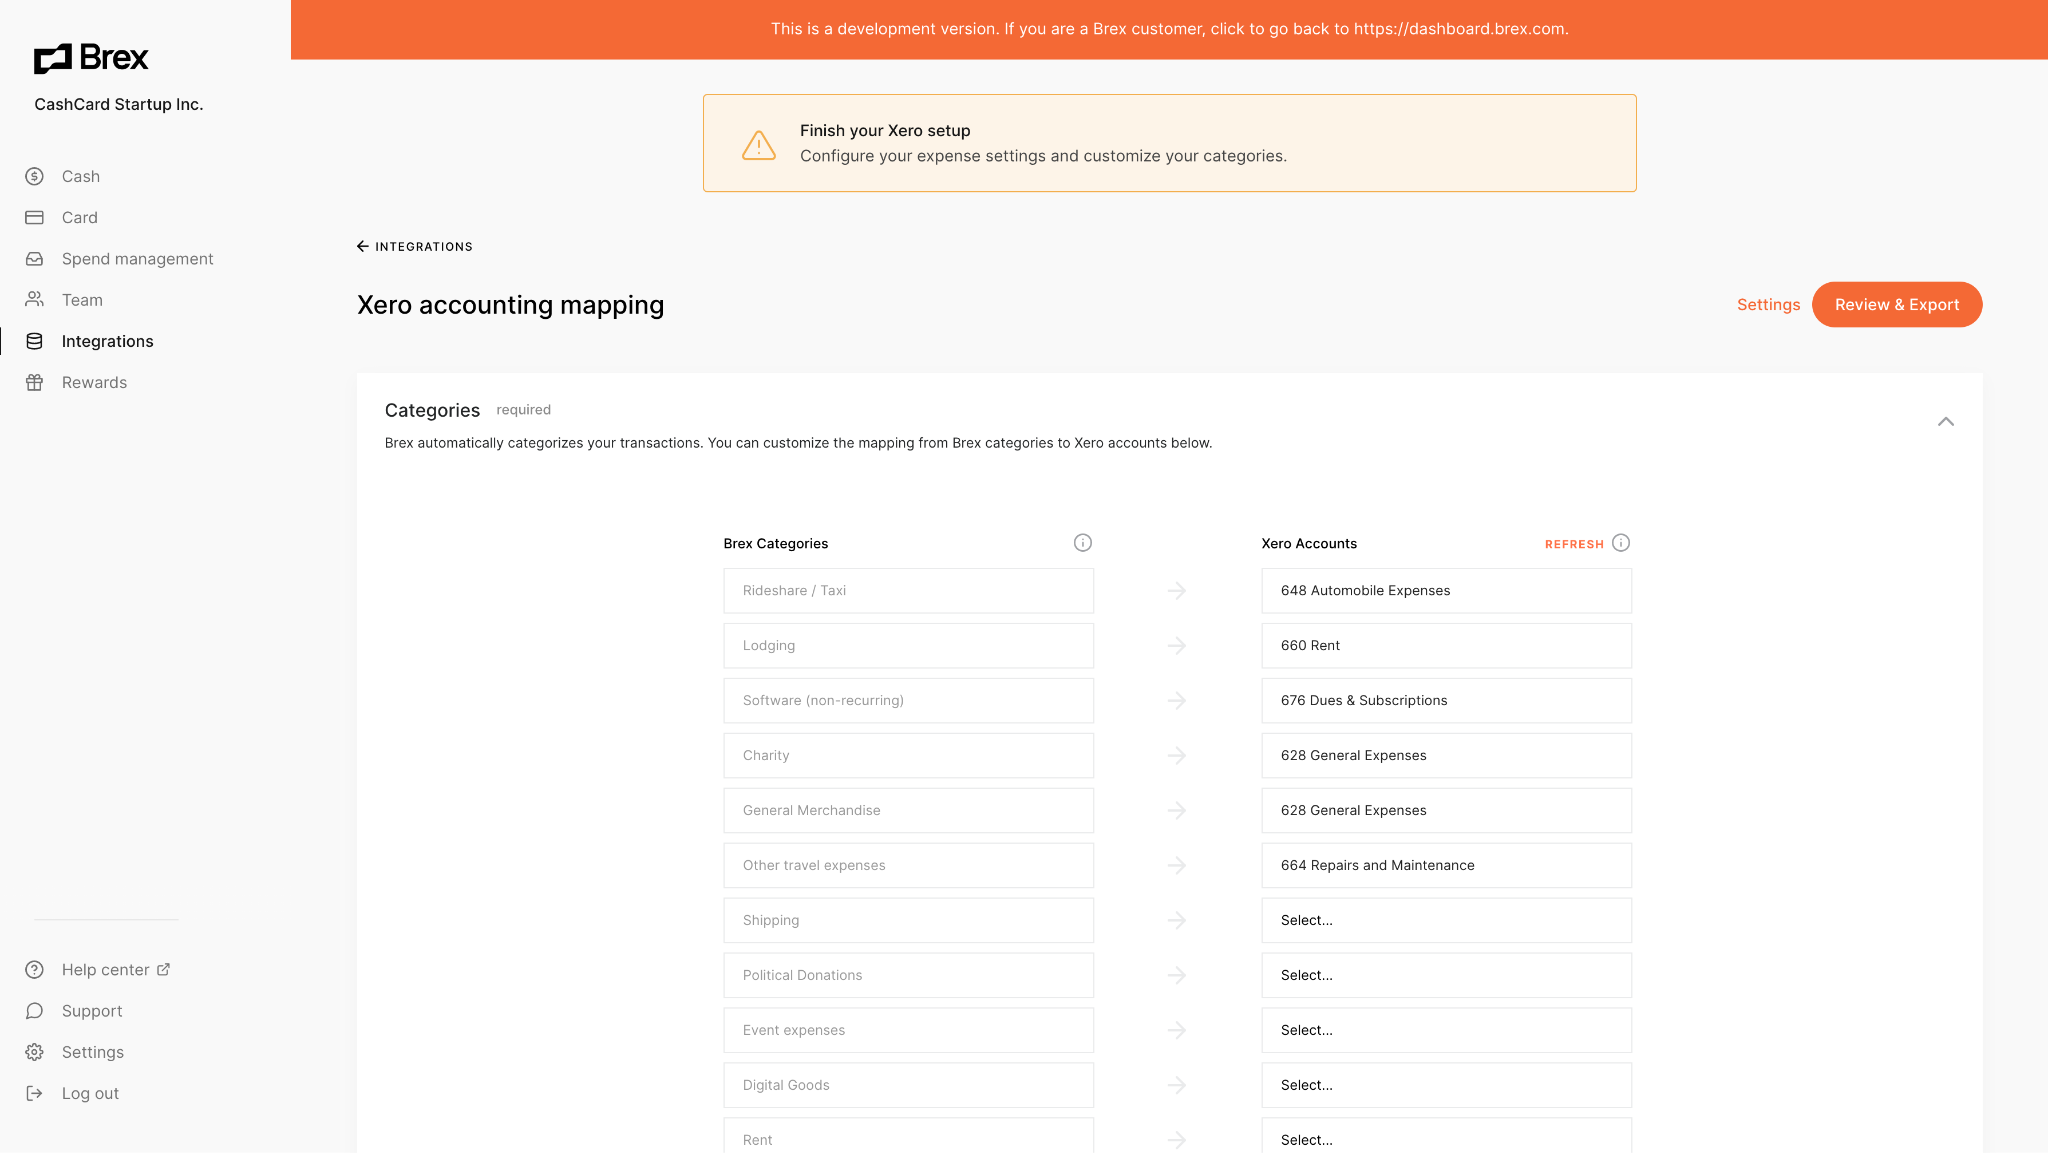Click the Review & Export button
Viewport: 2048px width, 1153px height.
pyautogui.click(x=1897, y=304)
